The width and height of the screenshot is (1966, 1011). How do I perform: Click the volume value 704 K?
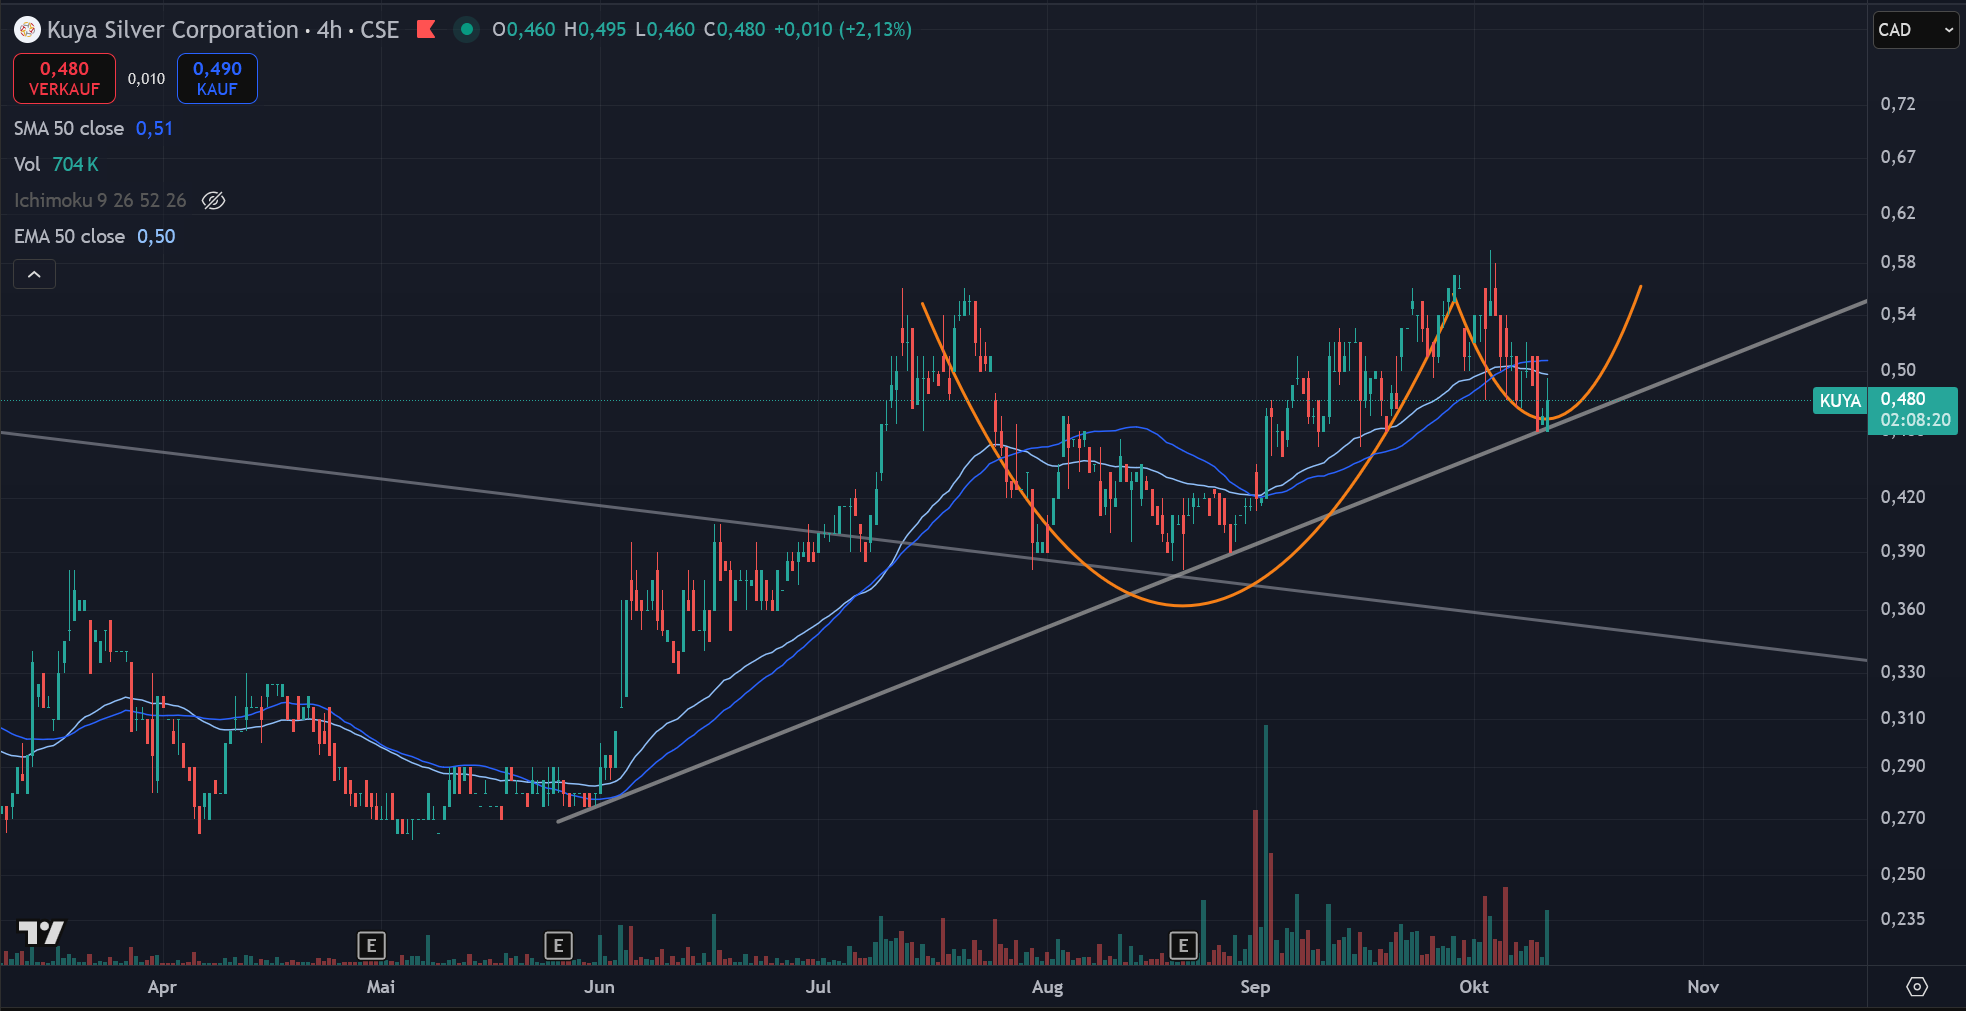click(75, 164)
